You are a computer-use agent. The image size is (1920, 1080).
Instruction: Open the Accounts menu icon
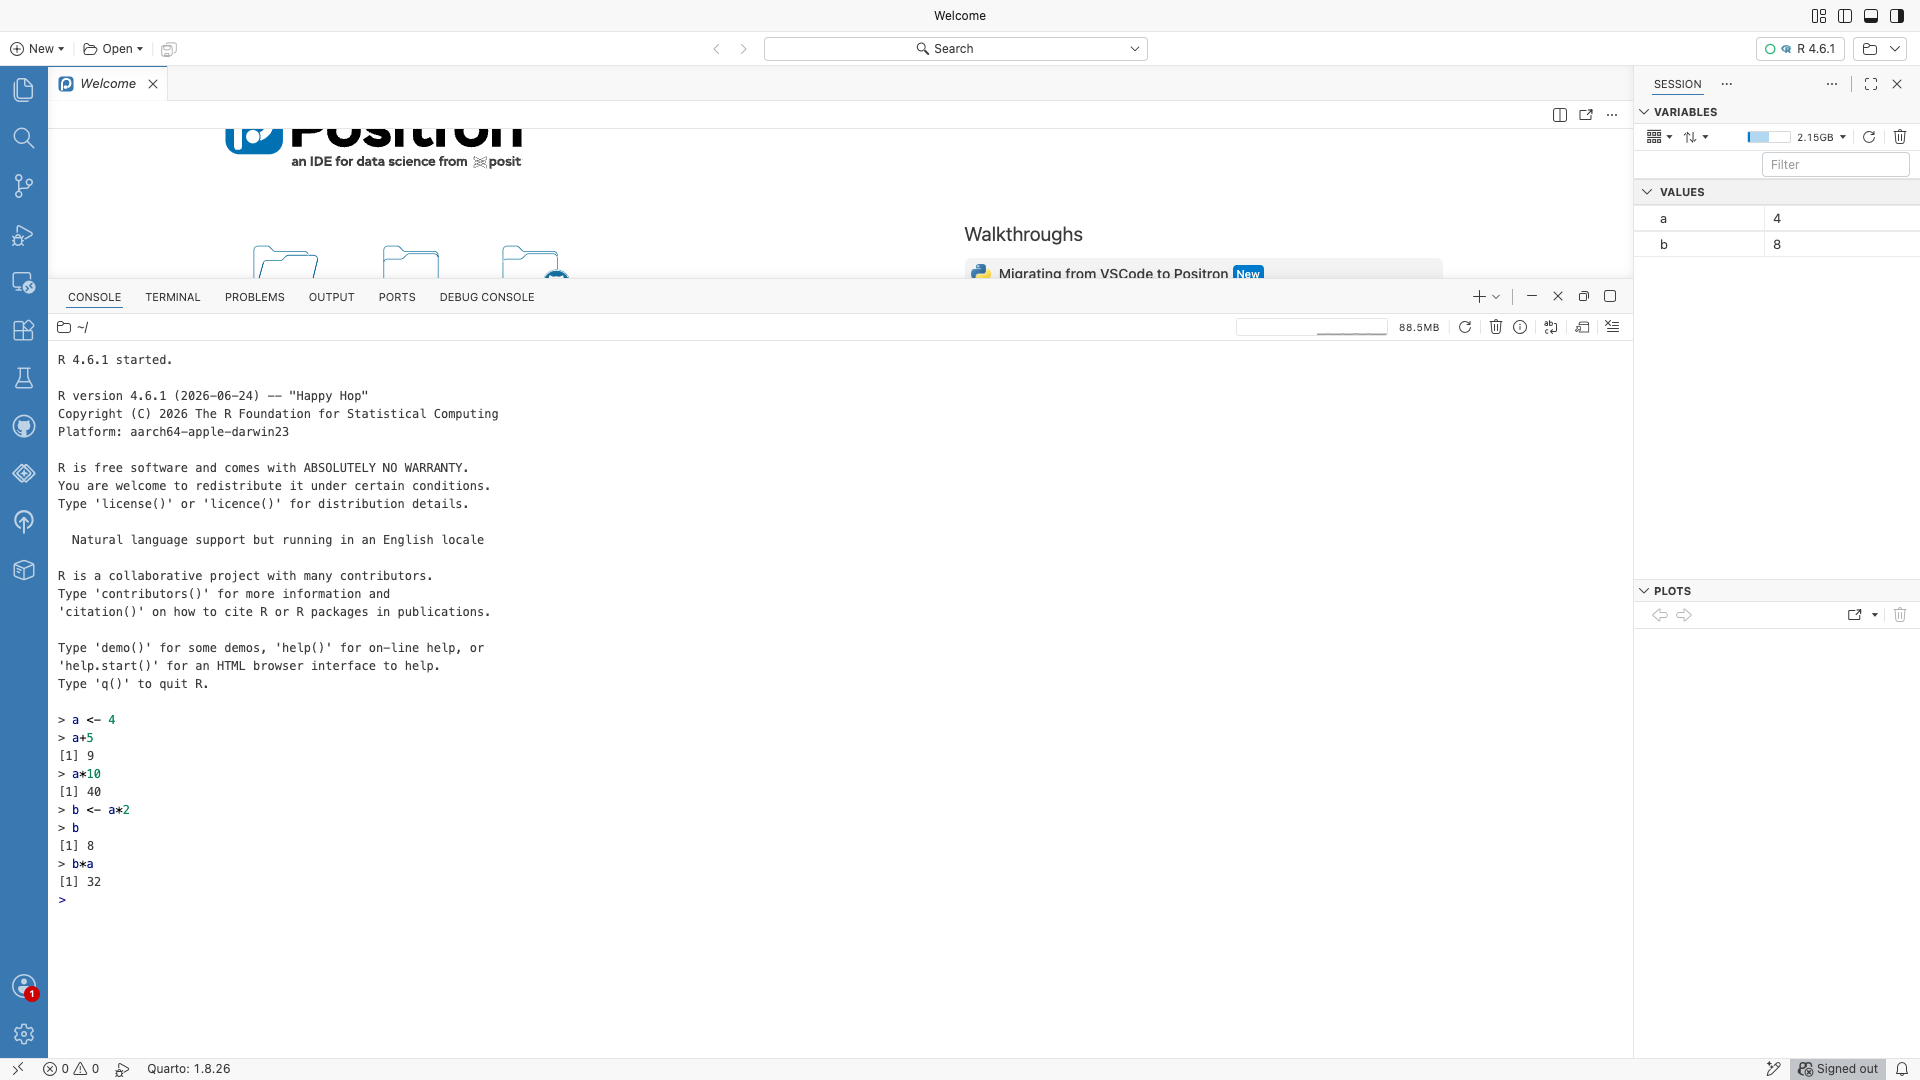[x=24, y=986]
